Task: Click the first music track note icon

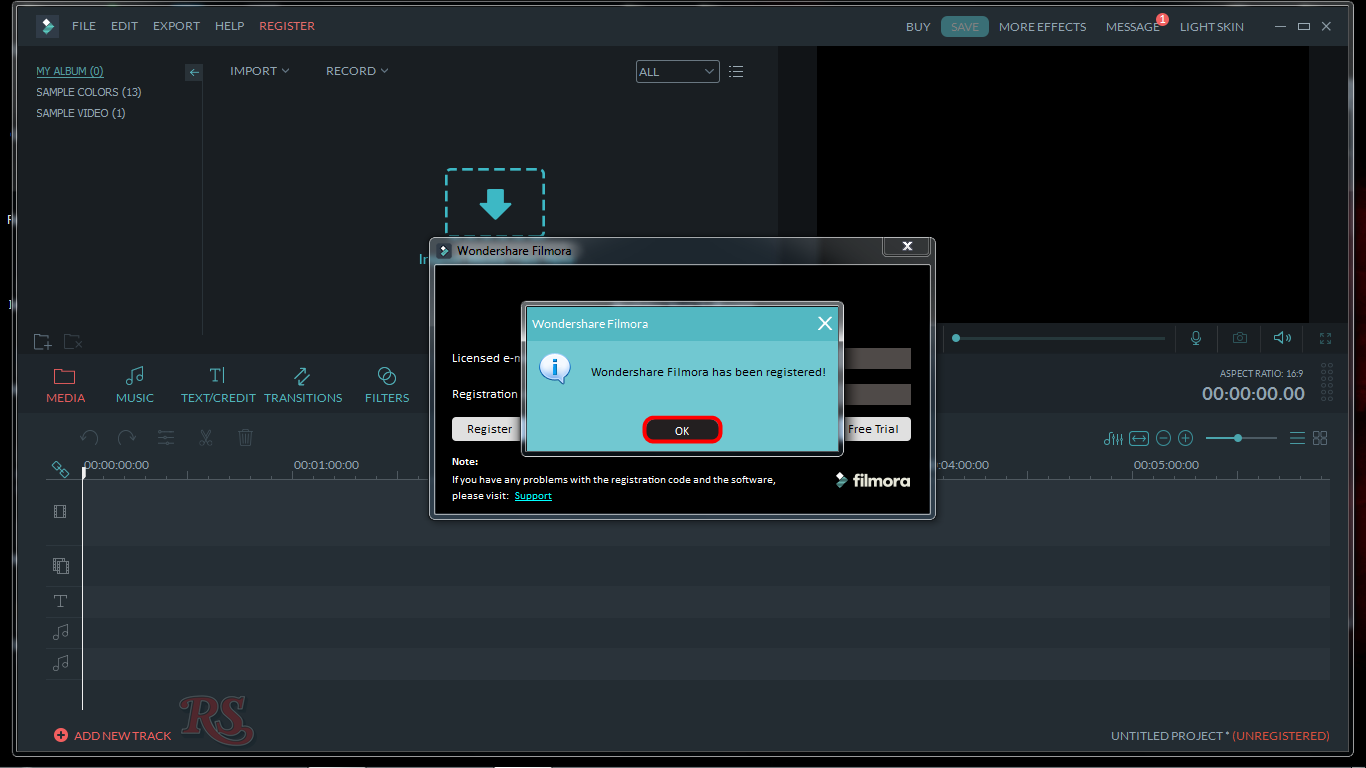Action: click(x=60, y=632)
